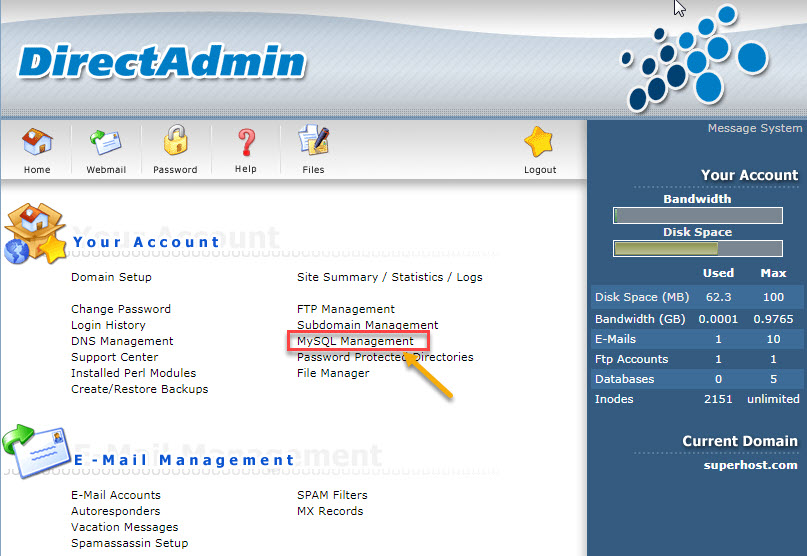807x556 pixels.
Task: Open the Help question mark icon
Action: [x=246, y=145]
